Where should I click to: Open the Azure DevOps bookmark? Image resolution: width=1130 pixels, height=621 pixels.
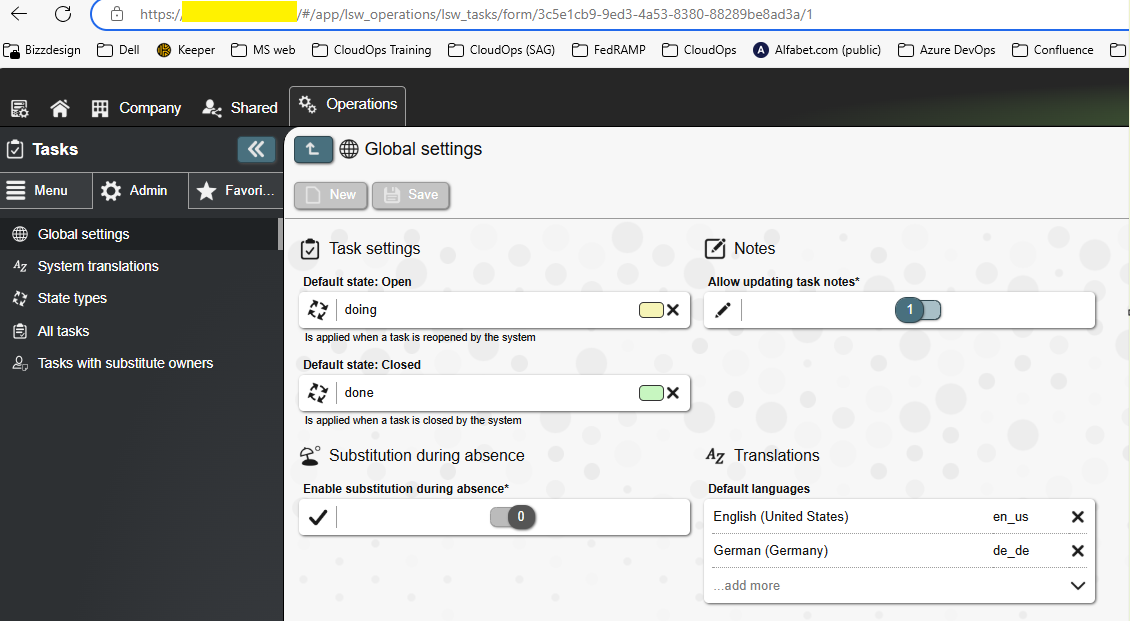pos(948,50)
